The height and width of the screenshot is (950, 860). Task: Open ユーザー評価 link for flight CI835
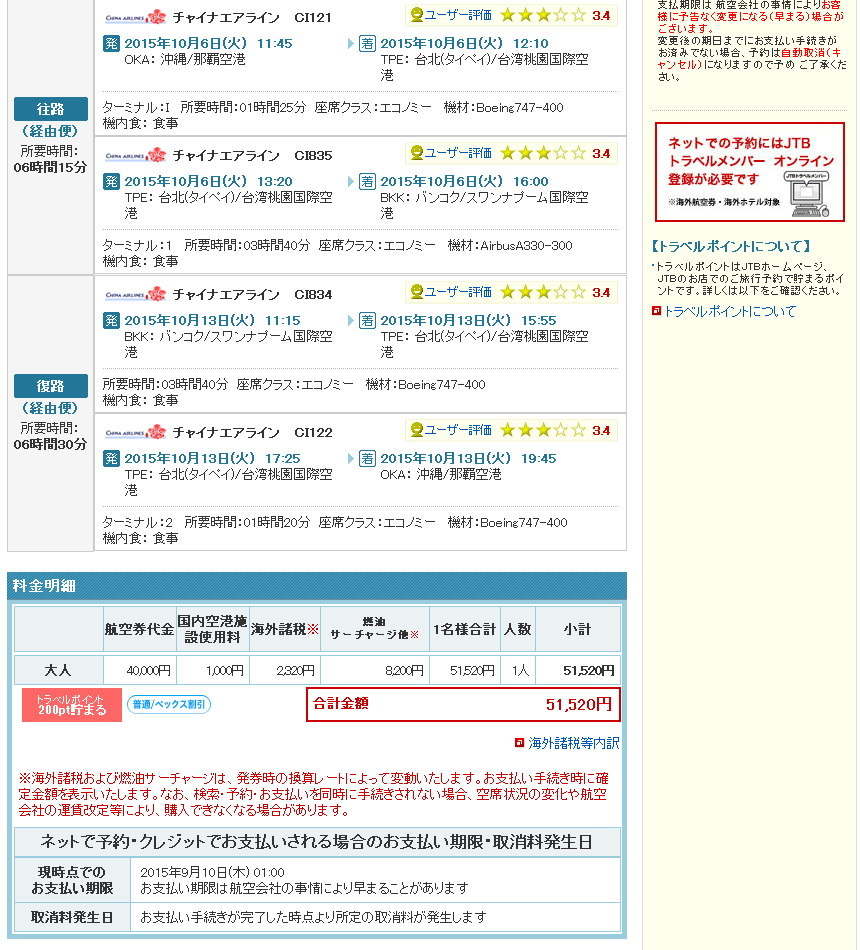(x=451, y=153)
